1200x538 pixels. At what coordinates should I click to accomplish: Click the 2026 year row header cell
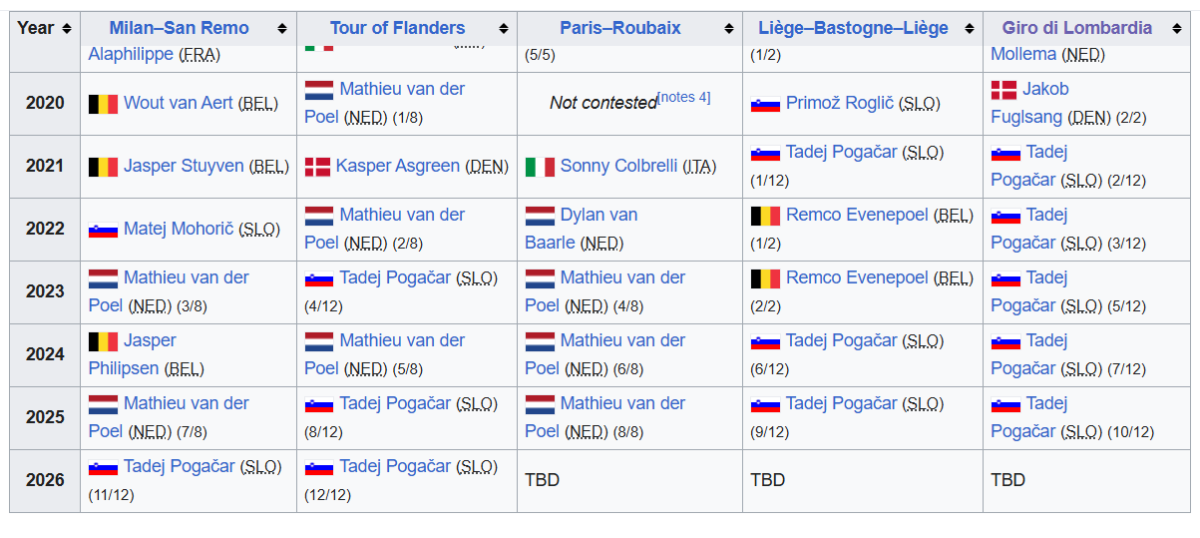coord(45,480)
